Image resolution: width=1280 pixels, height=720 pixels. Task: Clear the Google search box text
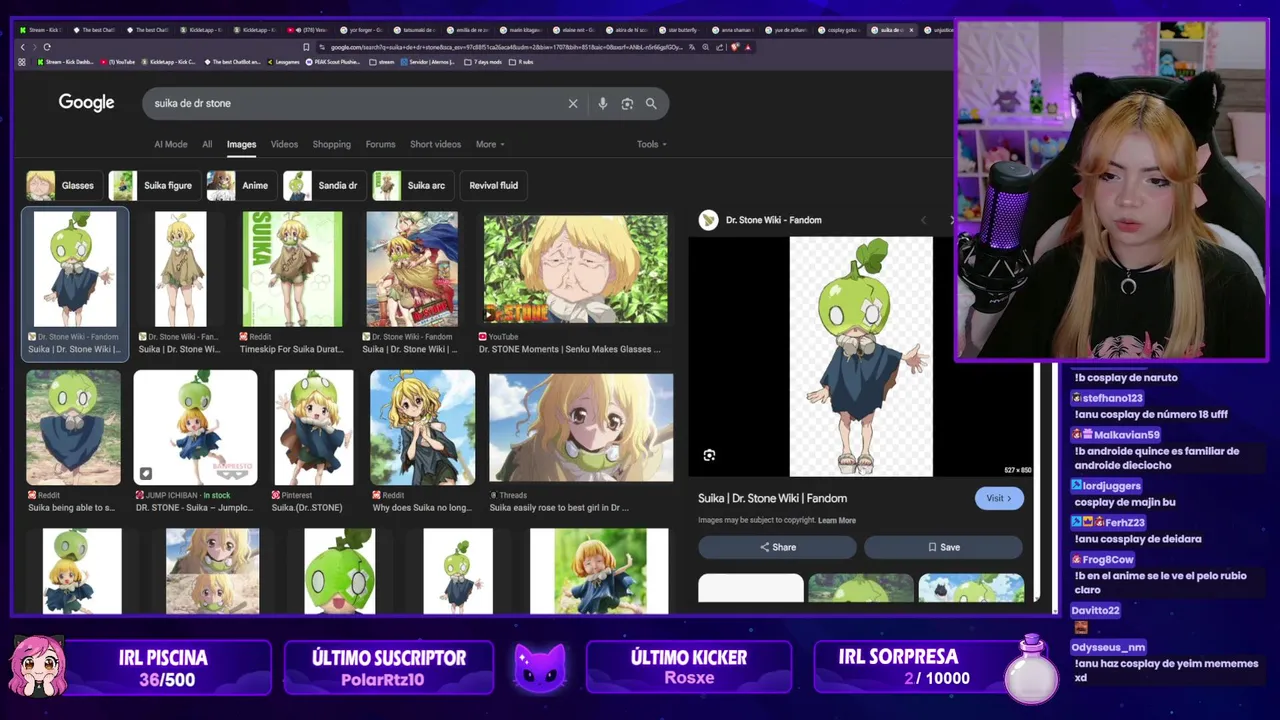[573, 103]
